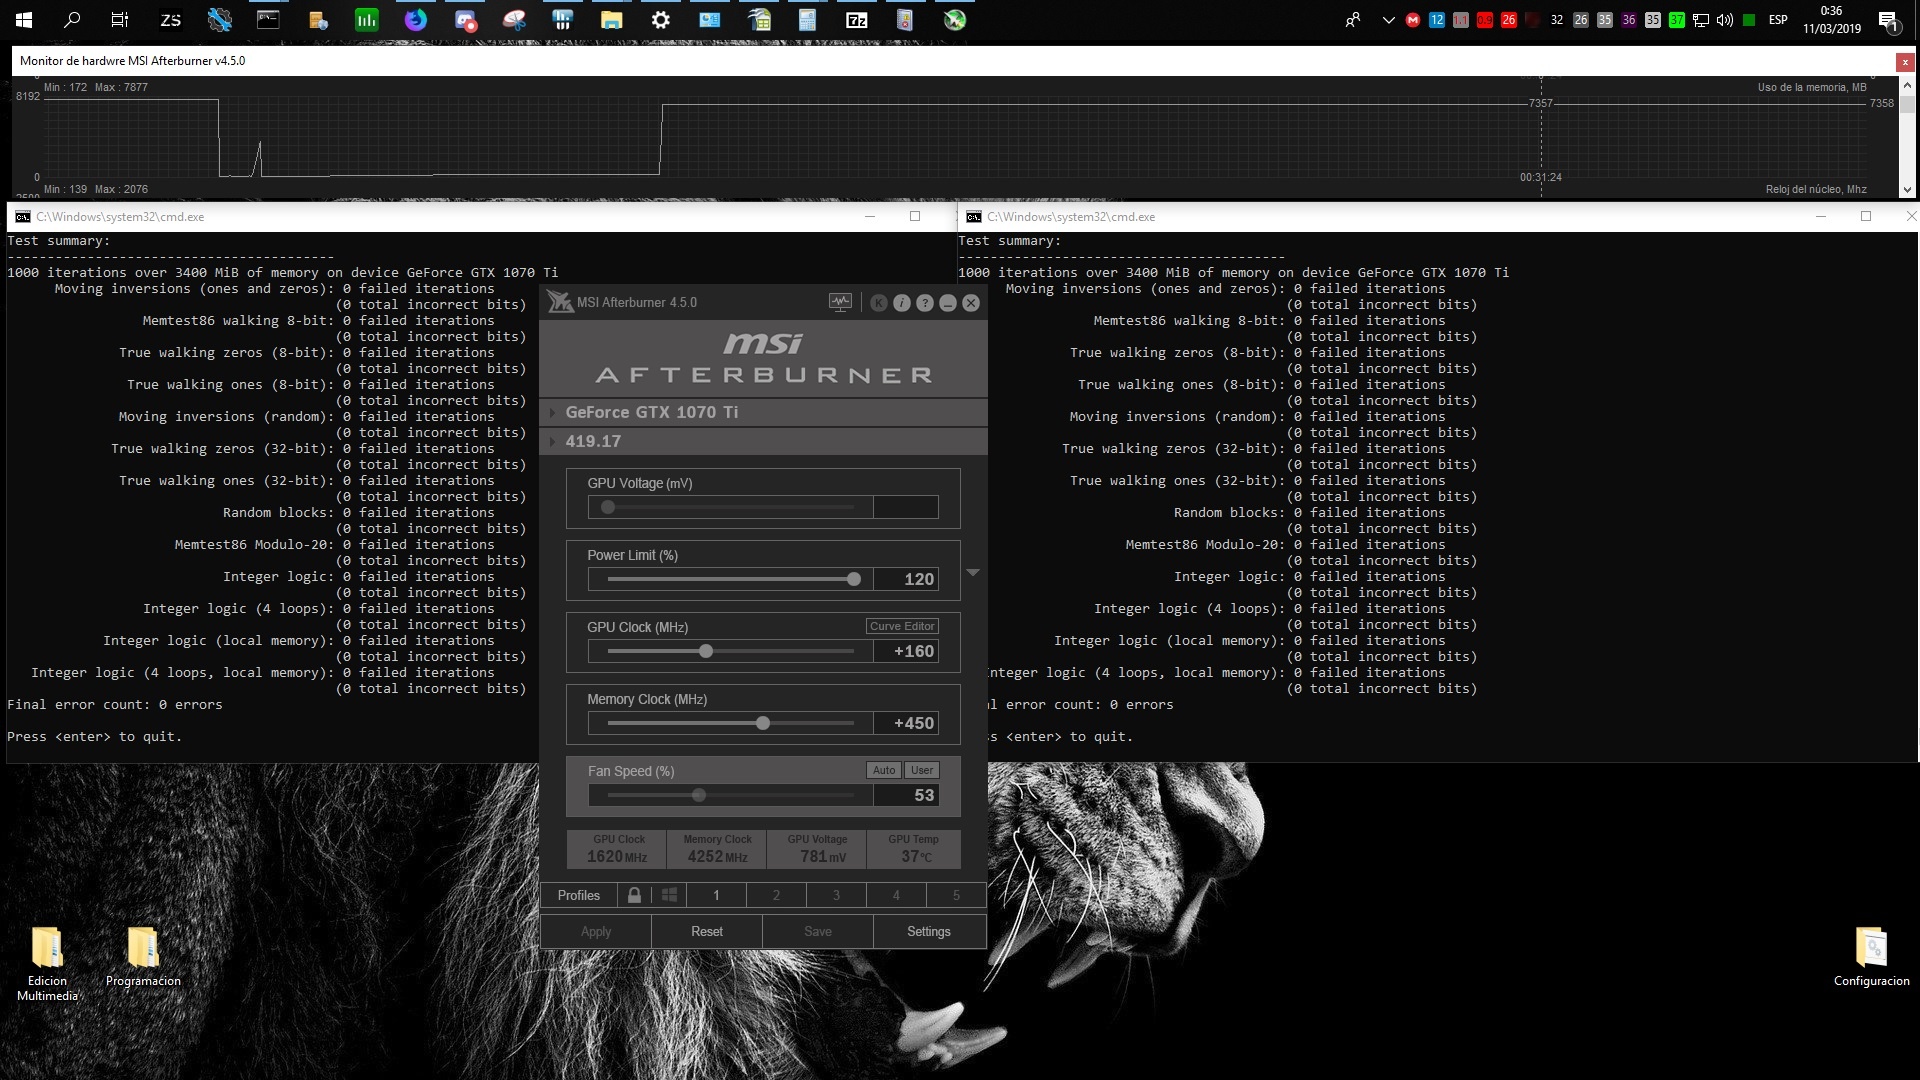This screenshot has height=1080, width=1920.
Task: Switch input language via ESP indicator
Action: [x=1778, y=19]
